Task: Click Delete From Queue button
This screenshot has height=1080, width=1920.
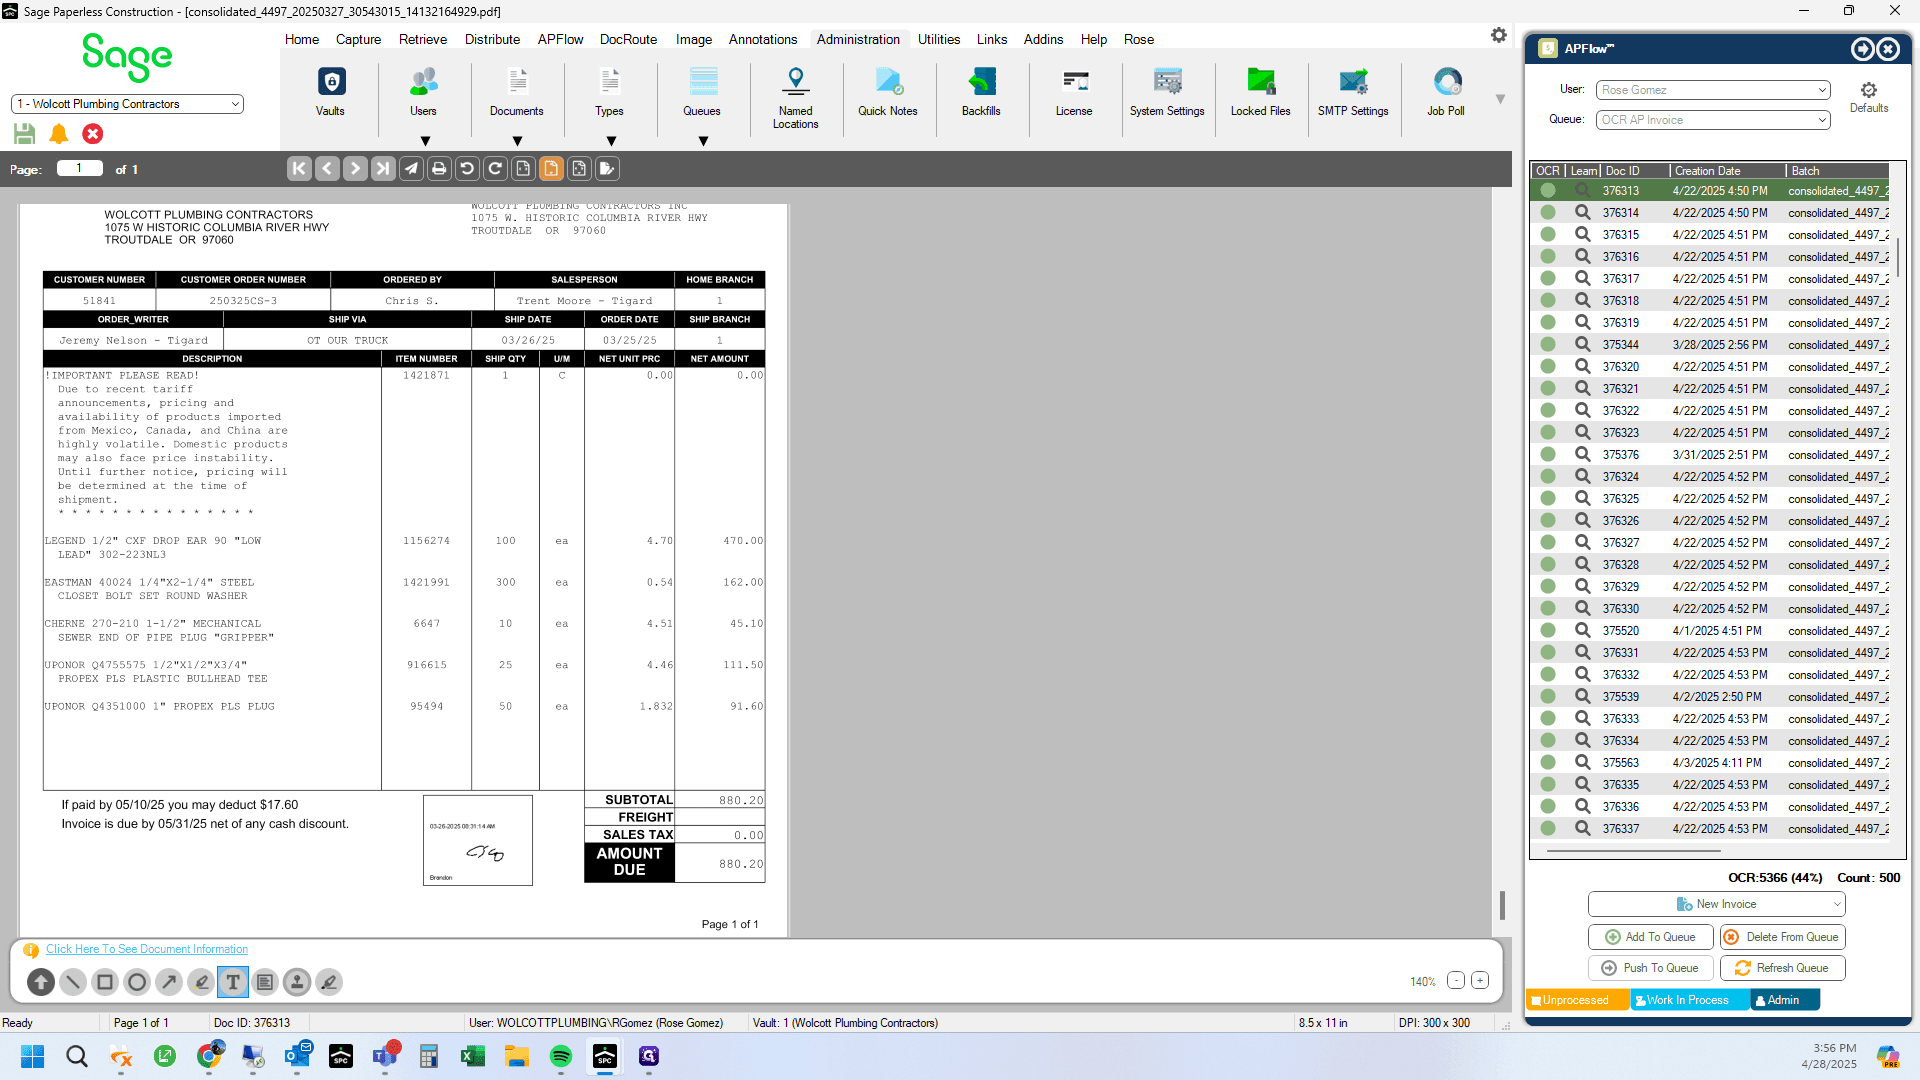Action: coord(1782,937)
